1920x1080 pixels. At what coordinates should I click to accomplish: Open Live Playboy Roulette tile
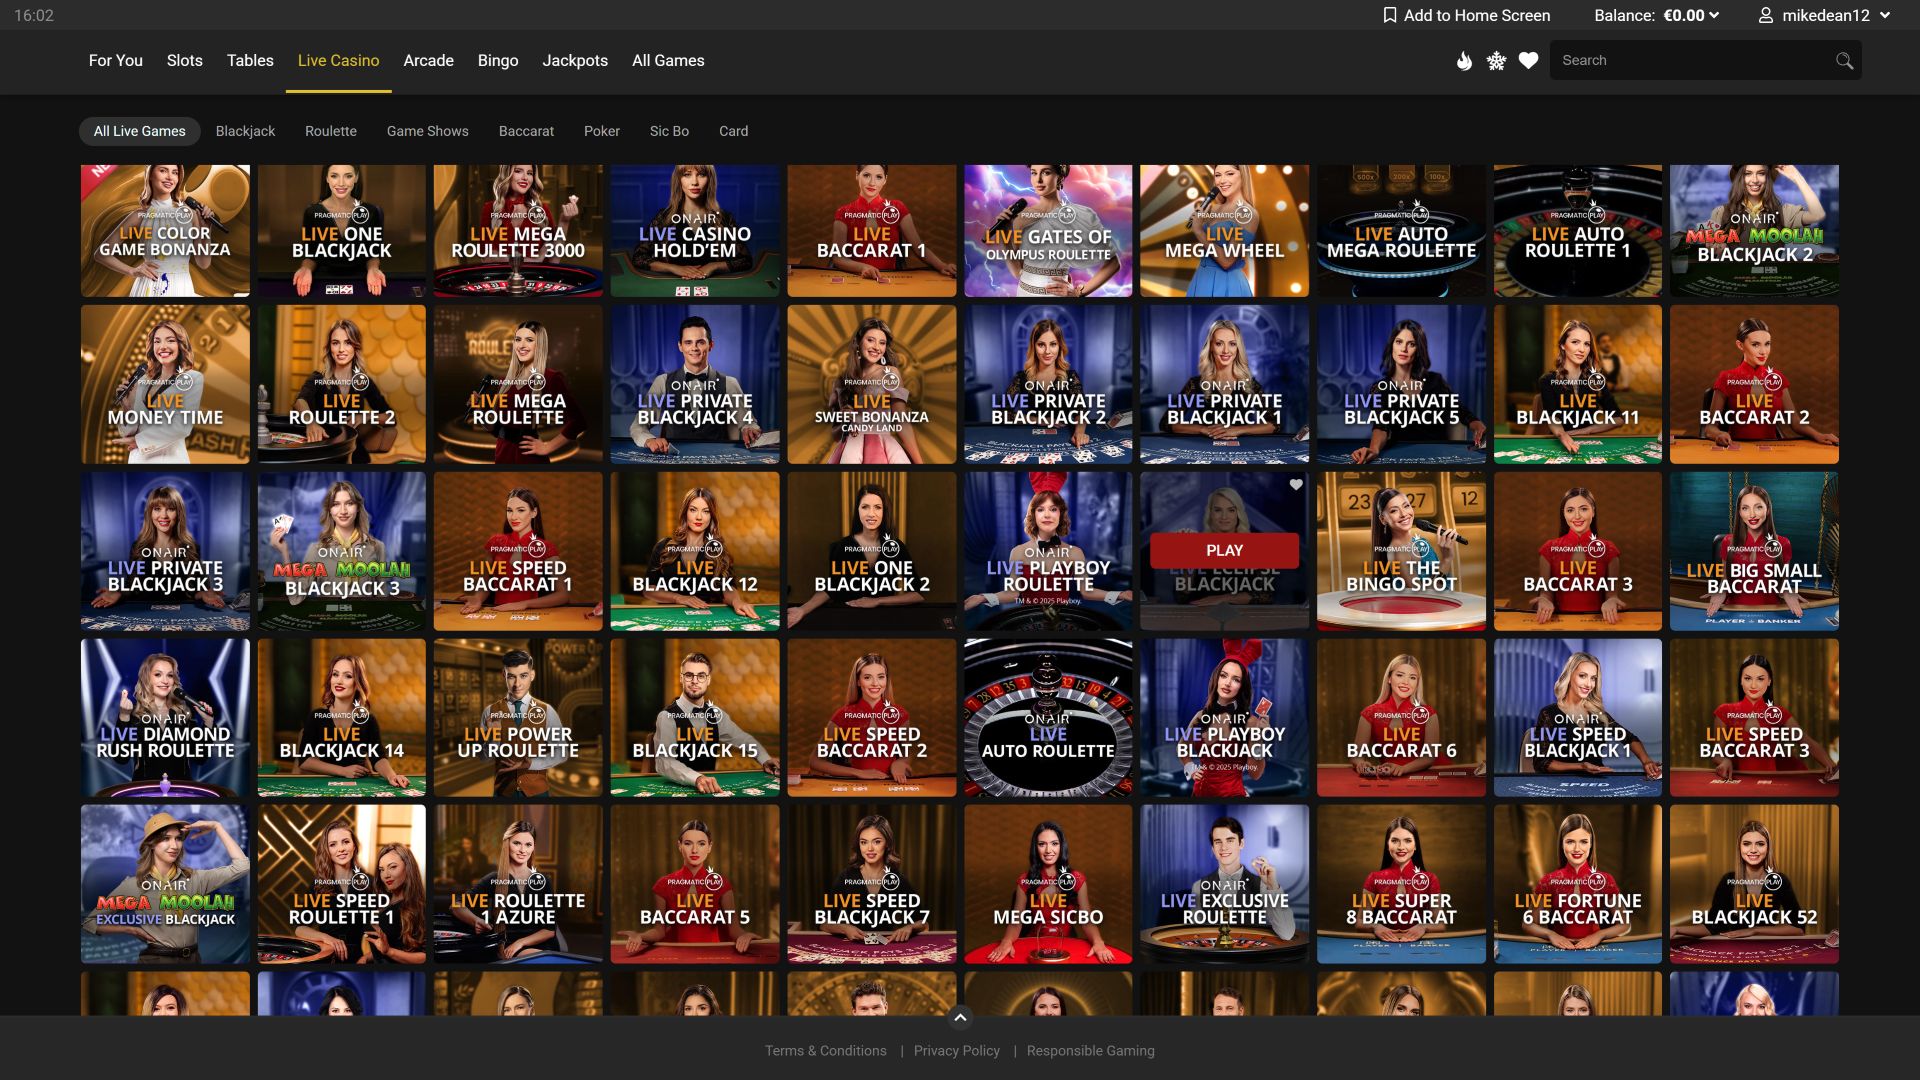(1048, 551)
